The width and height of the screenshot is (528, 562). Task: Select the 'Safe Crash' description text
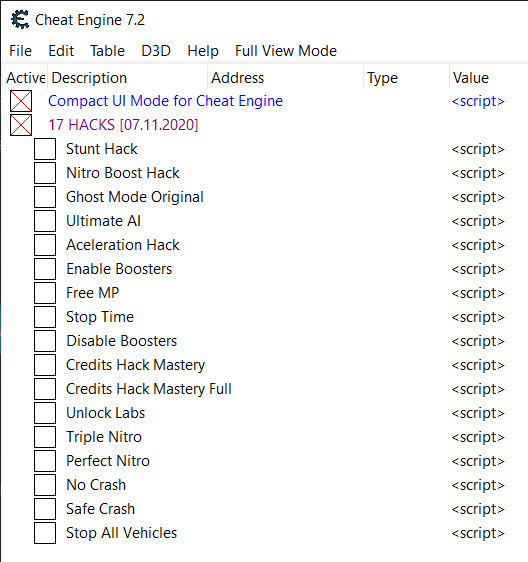(x=100, y=509)
